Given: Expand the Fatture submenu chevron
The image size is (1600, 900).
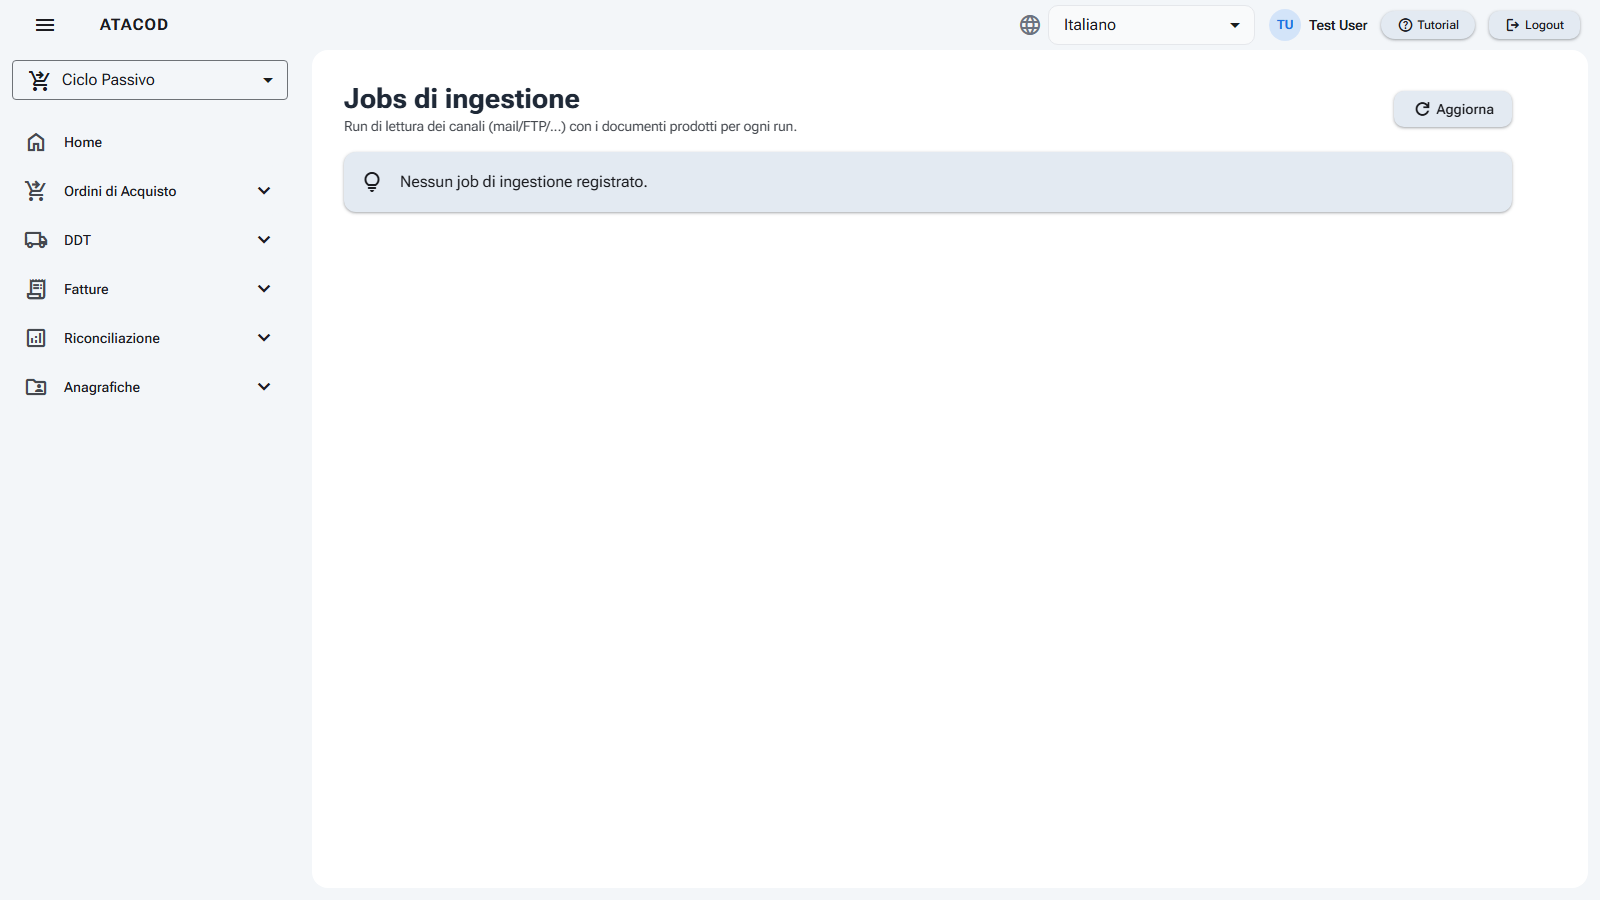Looking at the screenshot, I should pyautogui.click(x=264, y=289).
